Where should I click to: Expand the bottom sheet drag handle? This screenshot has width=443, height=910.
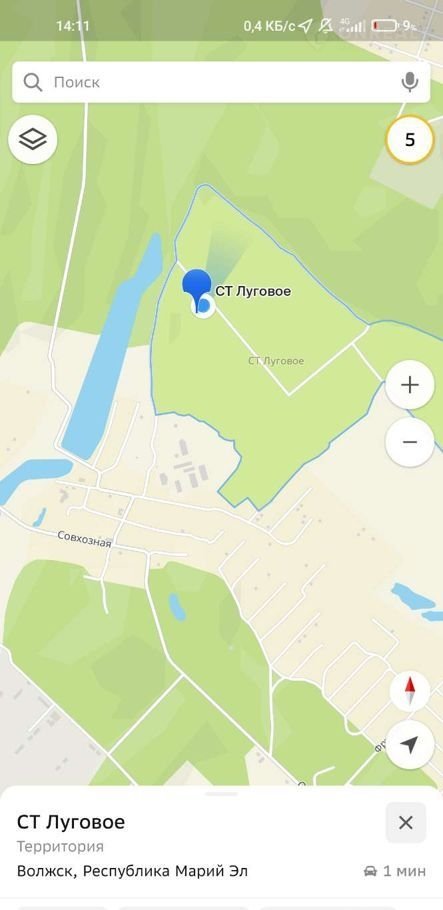click(x=221, y=793)
